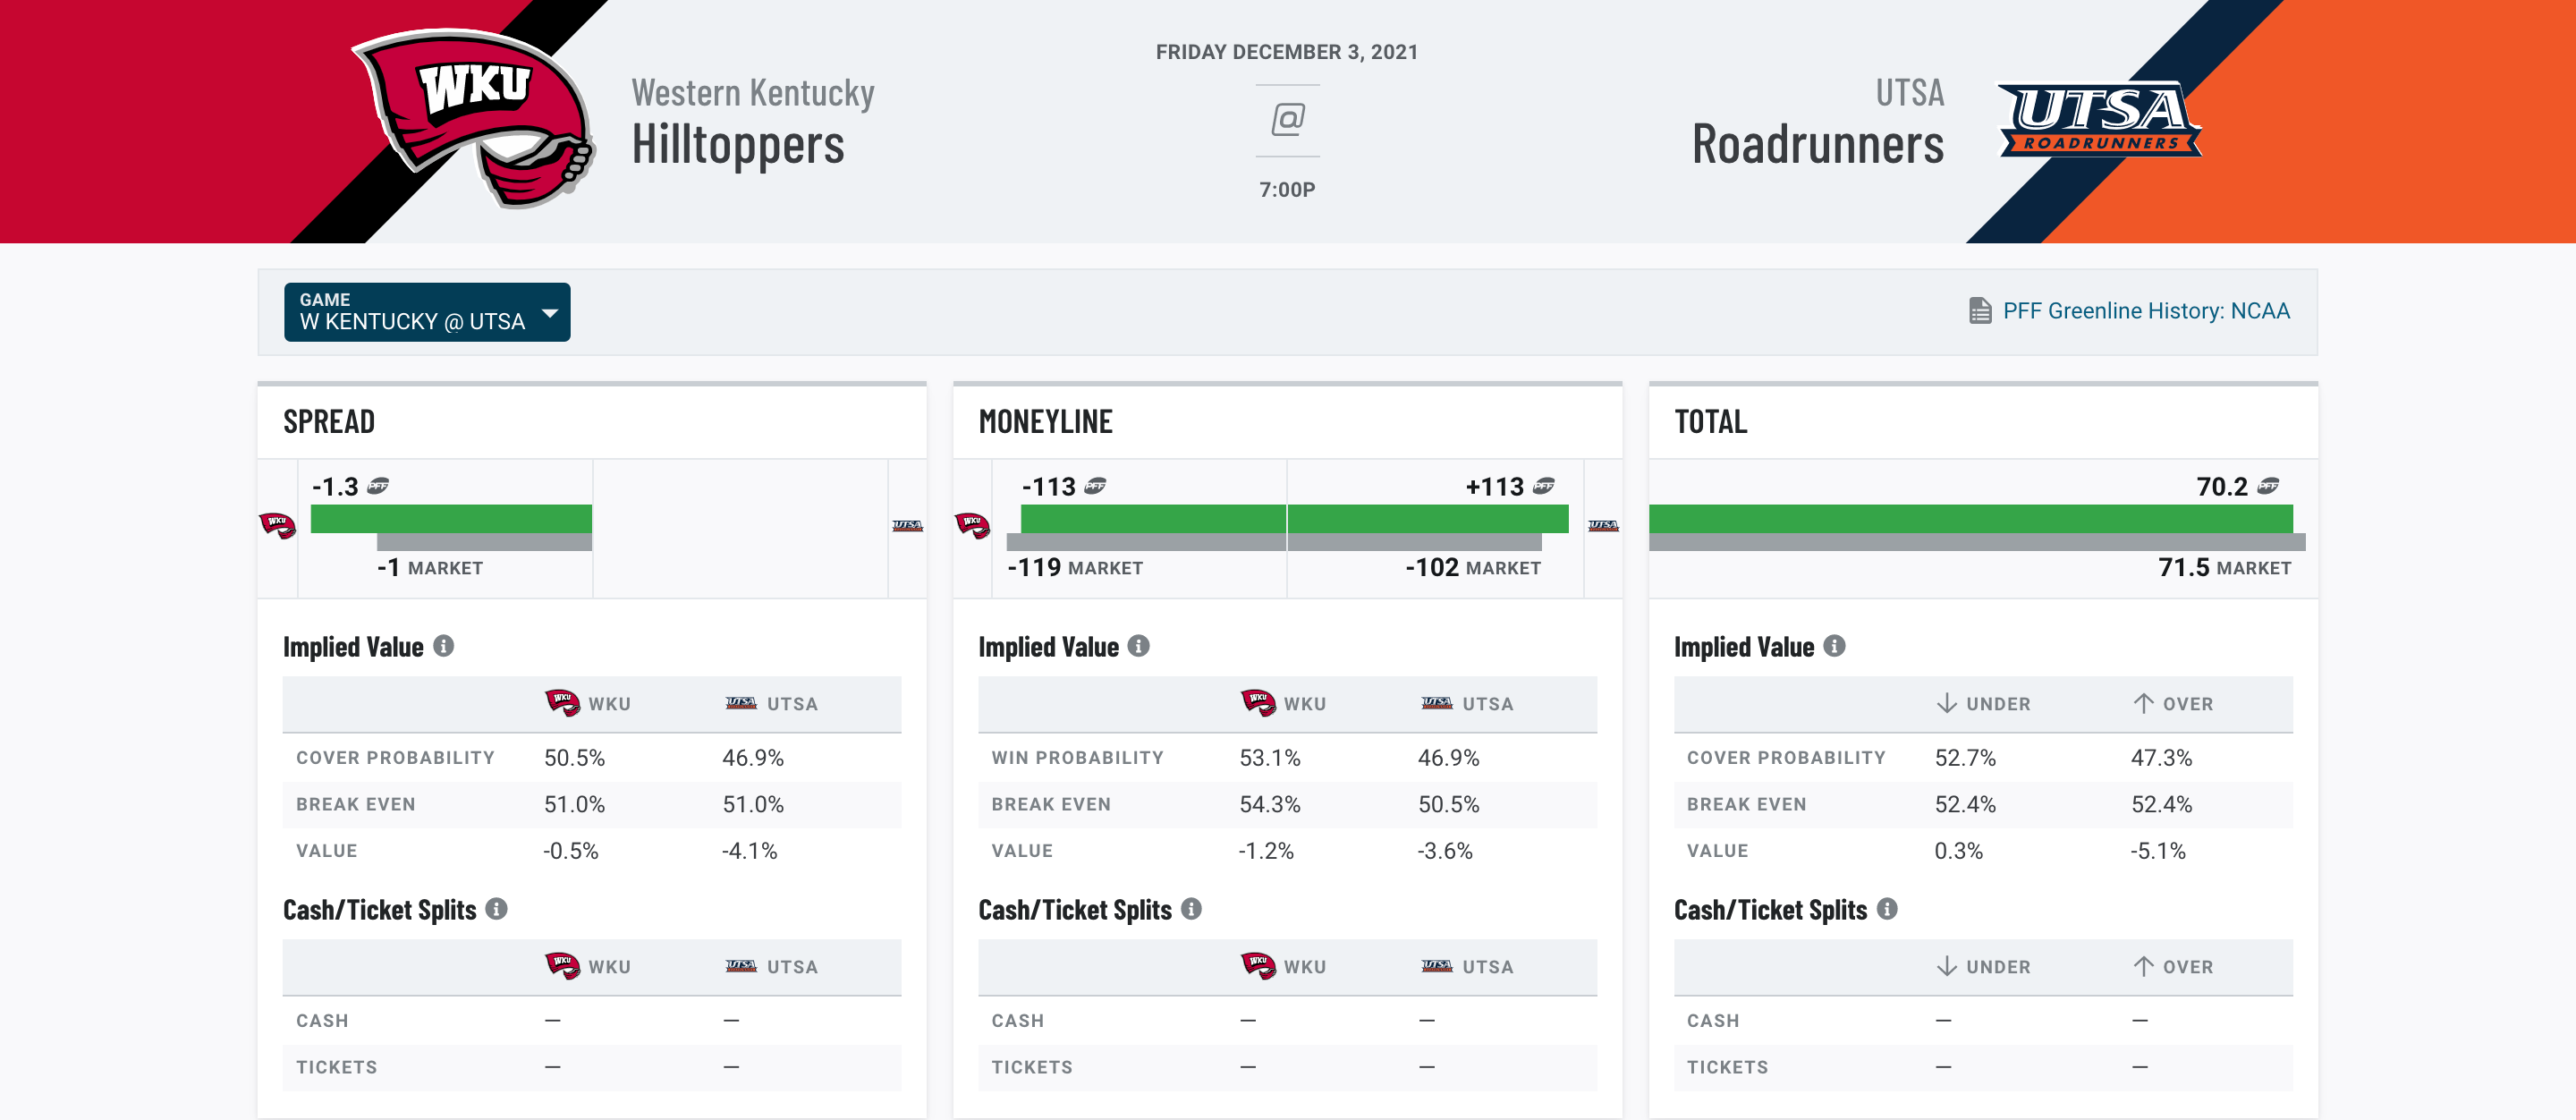The width and height of the screenshot is (2576, 1120).
Task: Open the Moneyline Implied Value info icon
Action: 1139,646
